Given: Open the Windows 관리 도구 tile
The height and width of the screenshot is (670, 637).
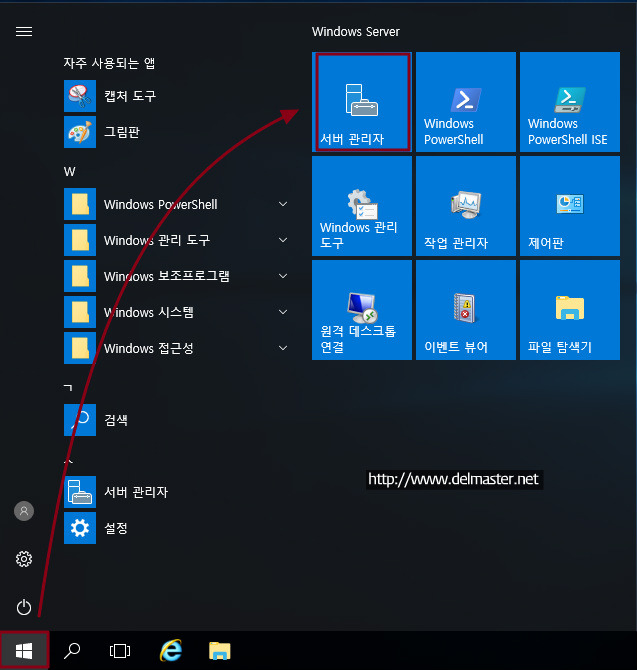Looking at the screenshot, I should pos(362,206).
